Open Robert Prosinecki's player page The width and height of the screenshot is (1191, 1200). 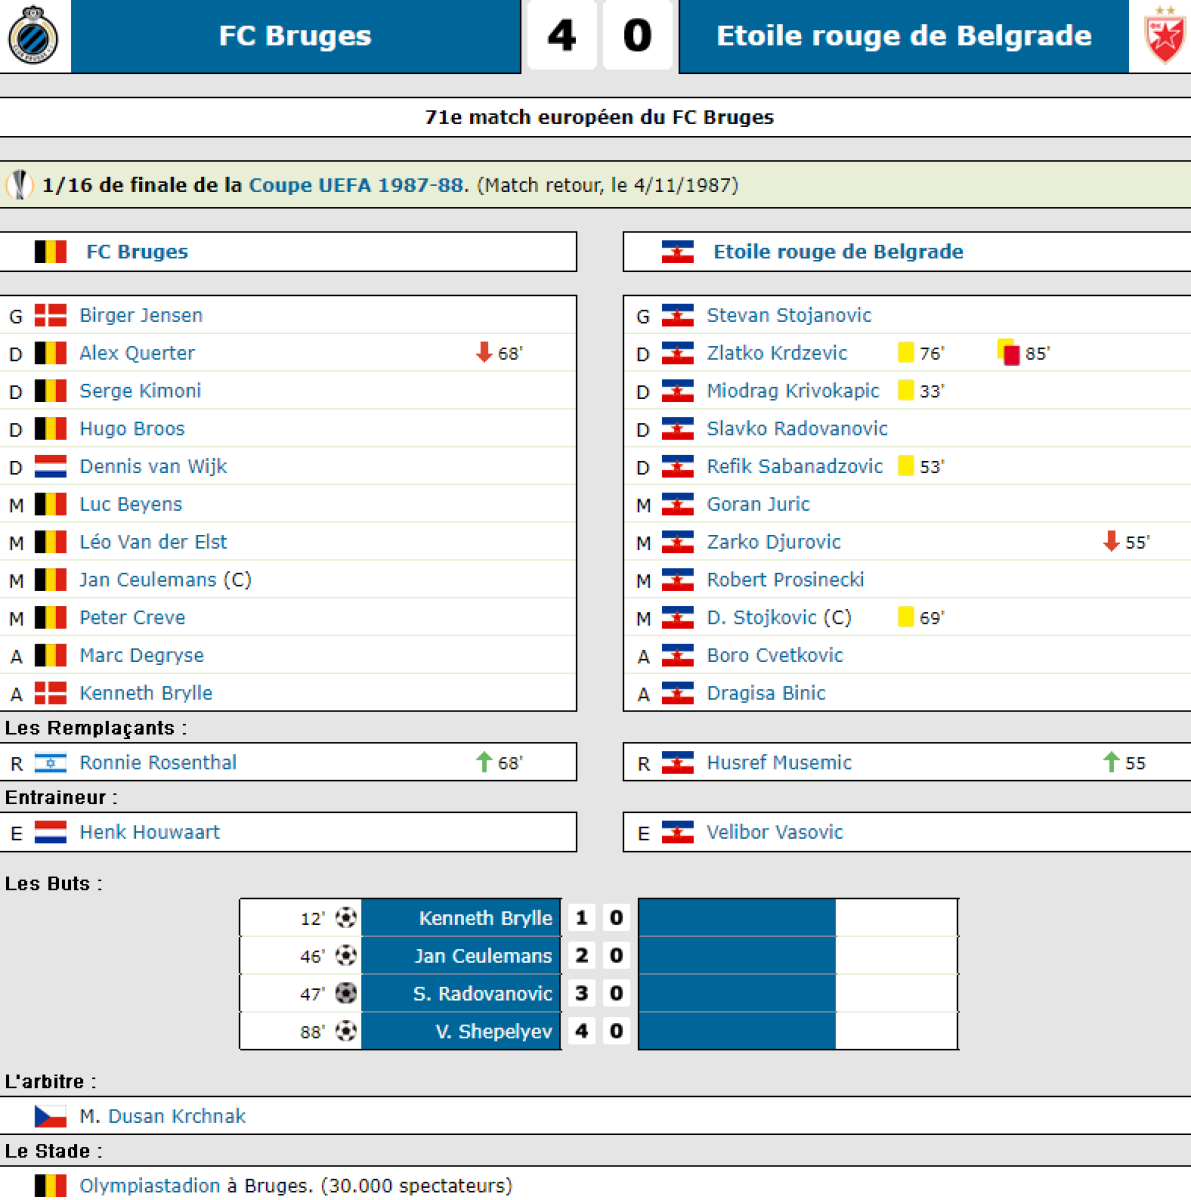(785, 580)
